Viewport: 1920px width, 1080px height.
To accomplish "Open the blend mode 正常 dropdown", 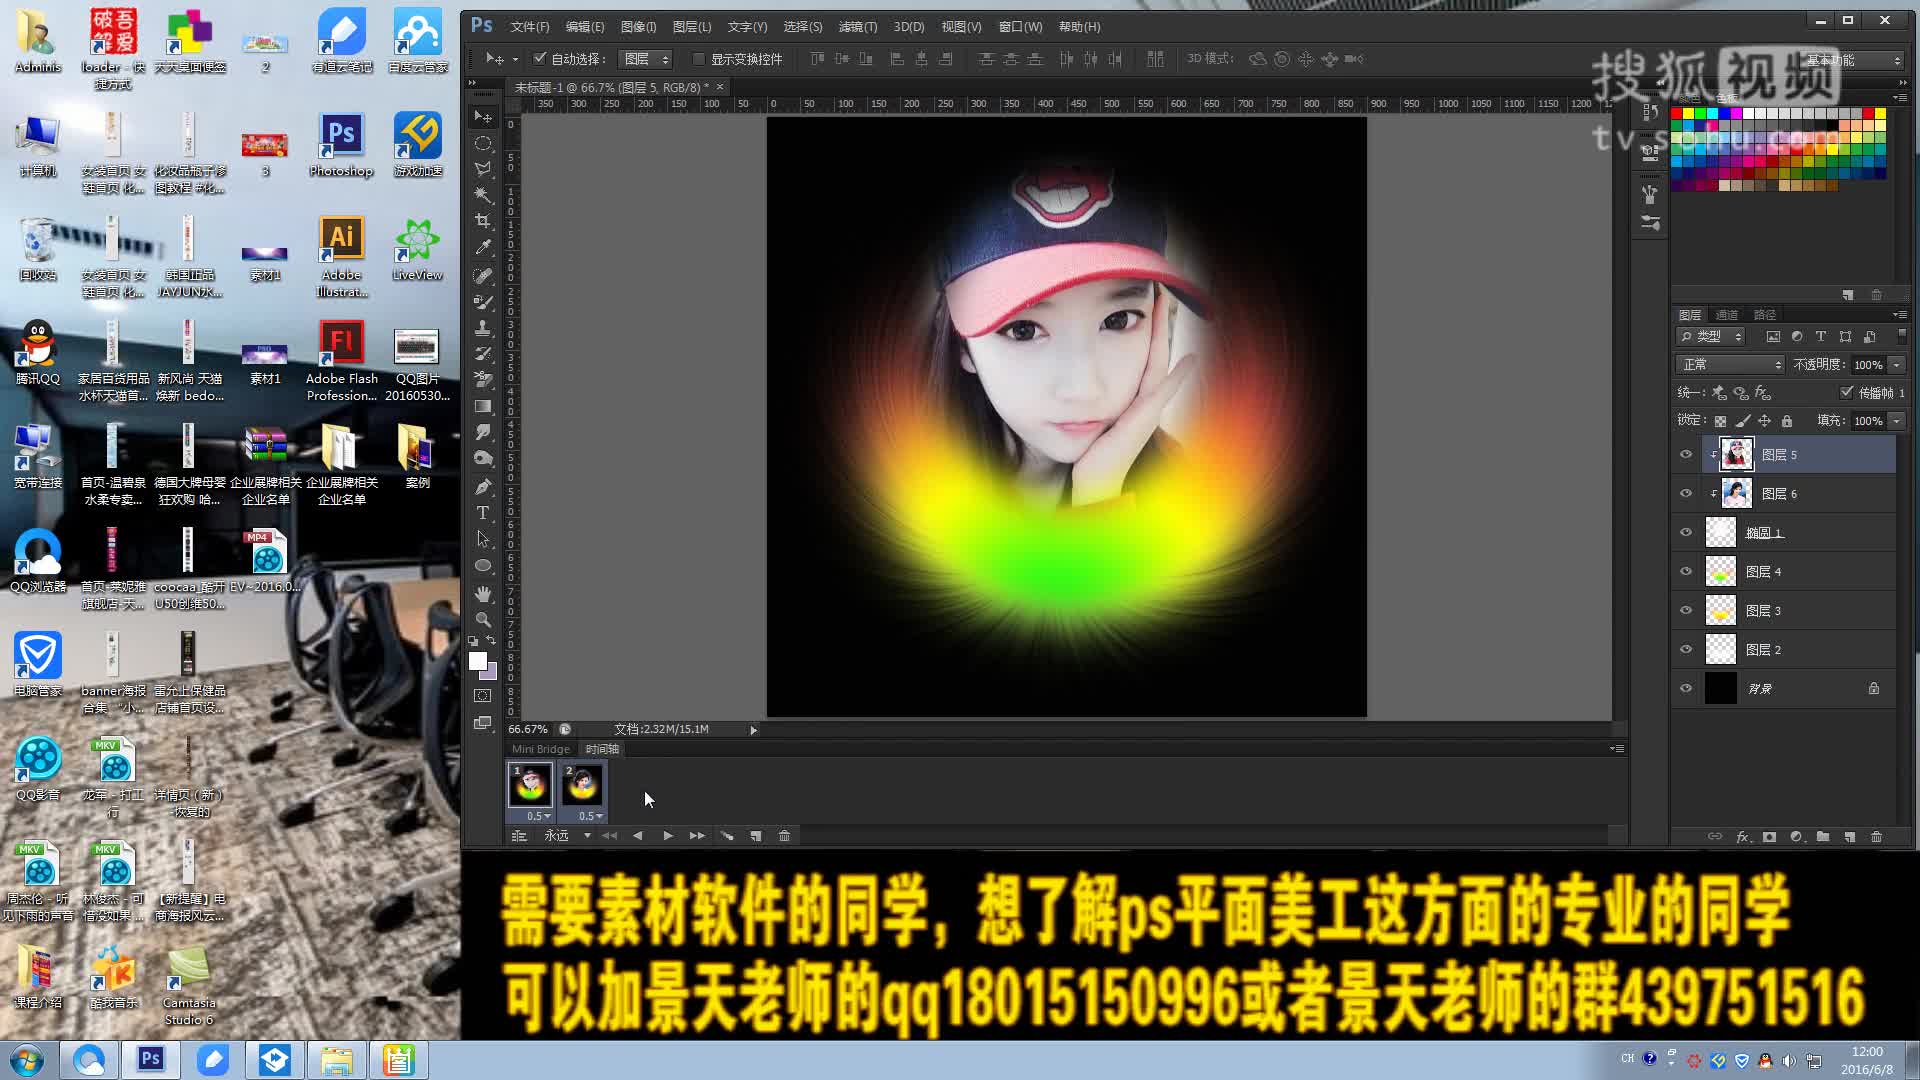I will click(x=1730, y=364).
